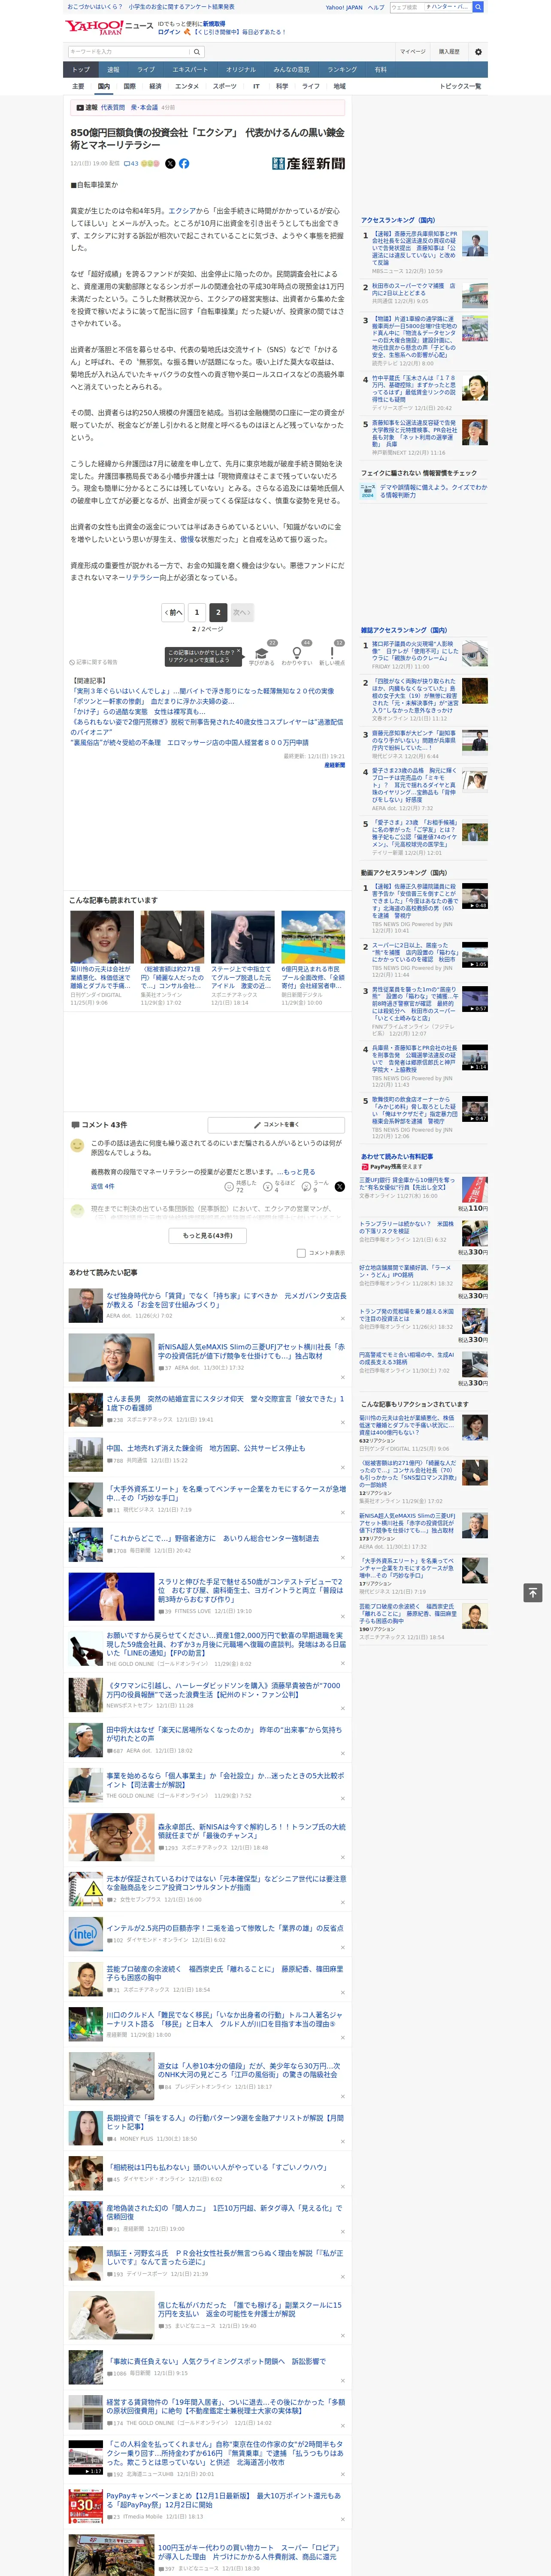Viewport: 551px width, 2576px height.
Task: Open article about インテル2.5兆円の巨額赤字
Action: point(224,1928)
